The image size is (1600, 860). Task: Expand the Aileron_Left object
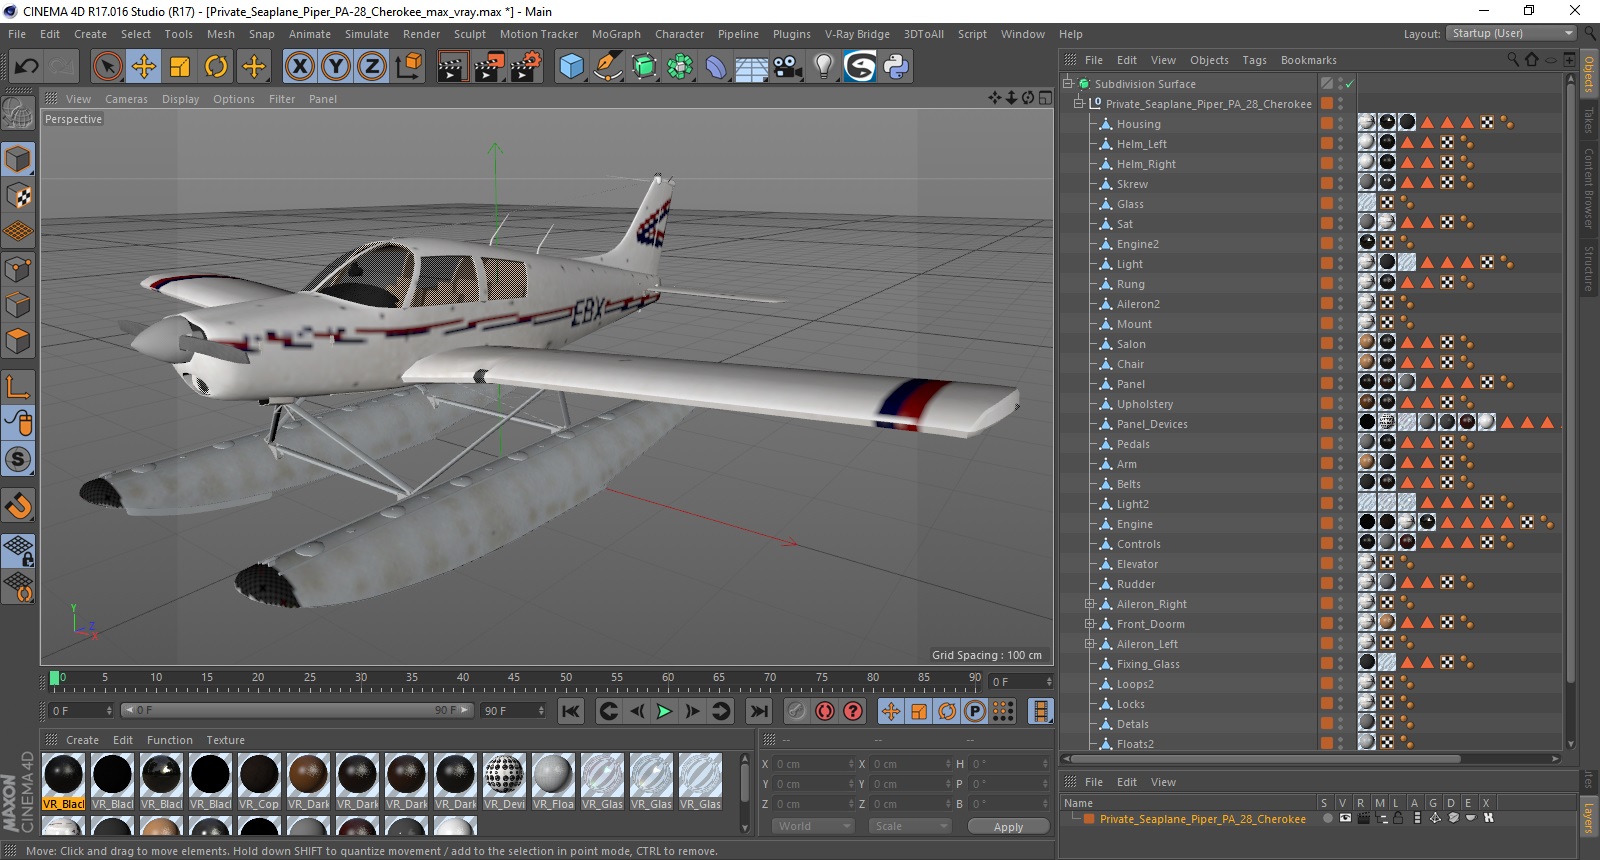point(1089,644)
